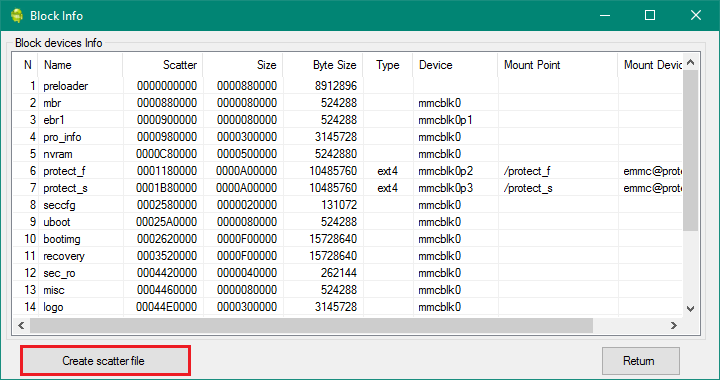The width and height of the screenshot is (720, 380).
Task: Click scatter value 0002620000
Action: point(167,239)
